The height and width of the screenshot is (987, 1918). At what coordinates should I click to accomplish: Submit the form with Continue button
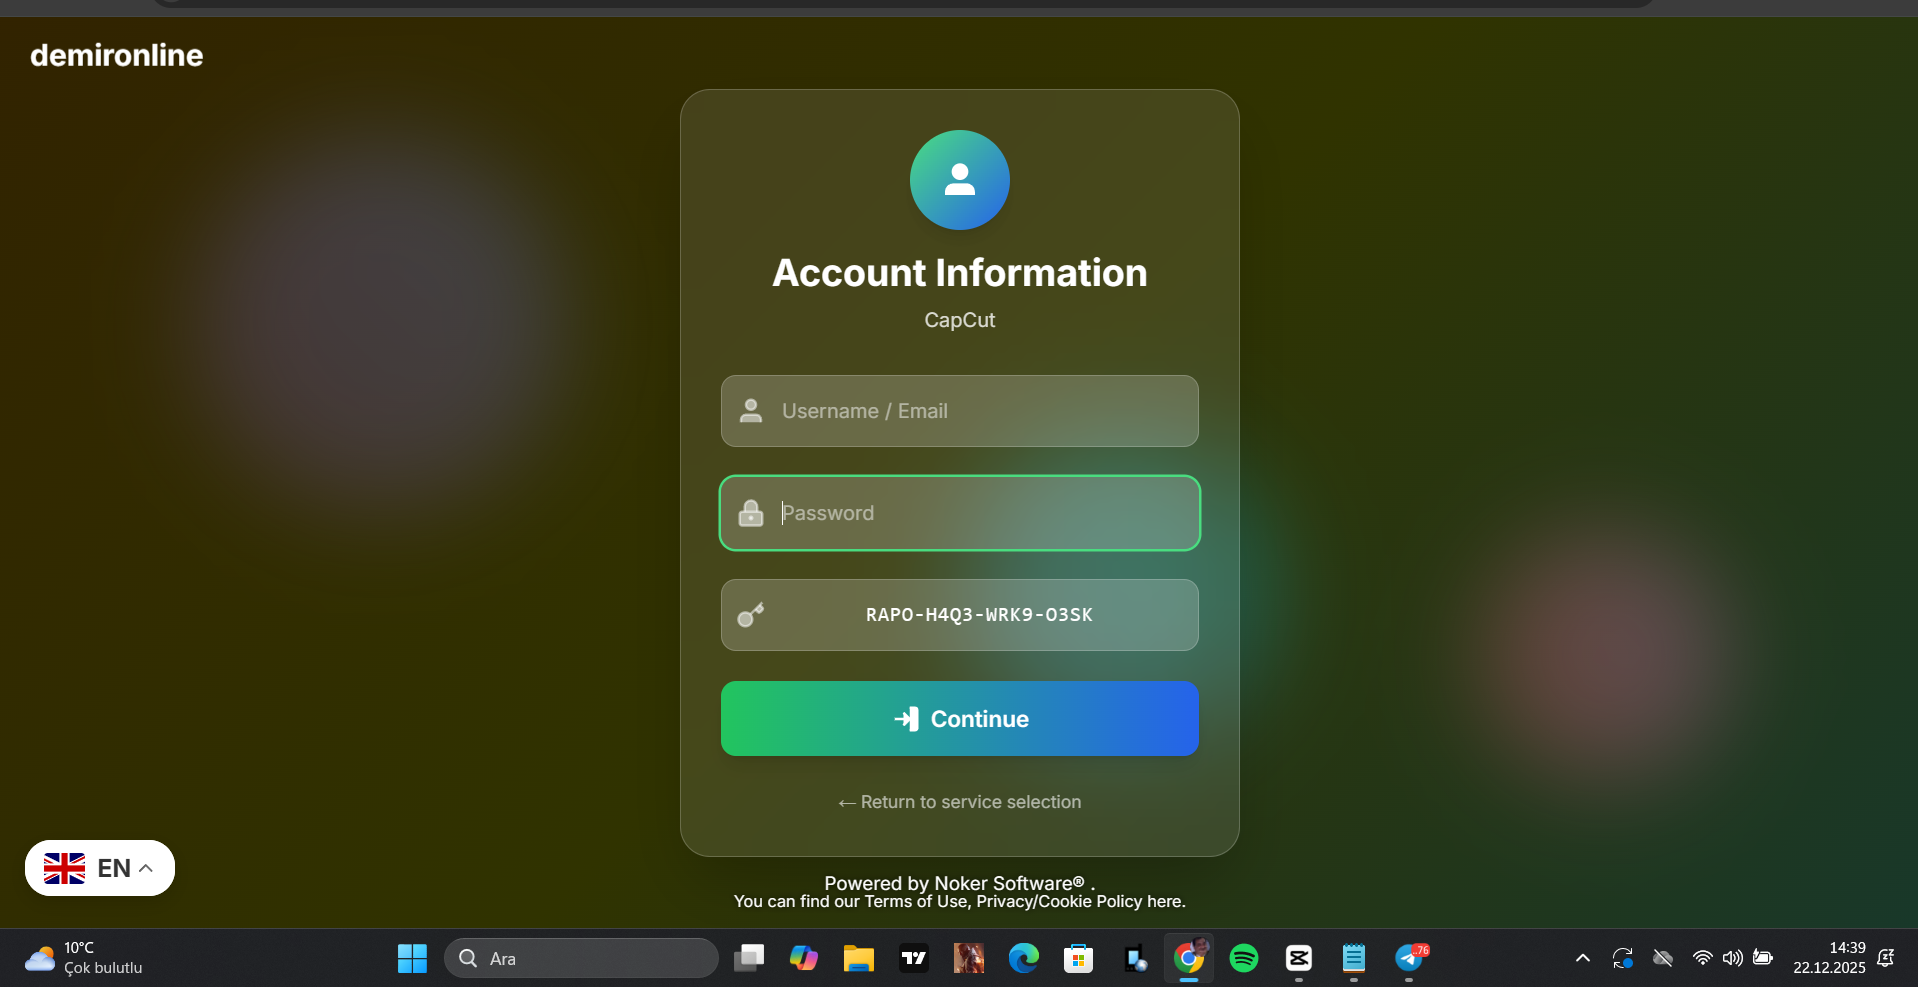[x=960, y=719]
